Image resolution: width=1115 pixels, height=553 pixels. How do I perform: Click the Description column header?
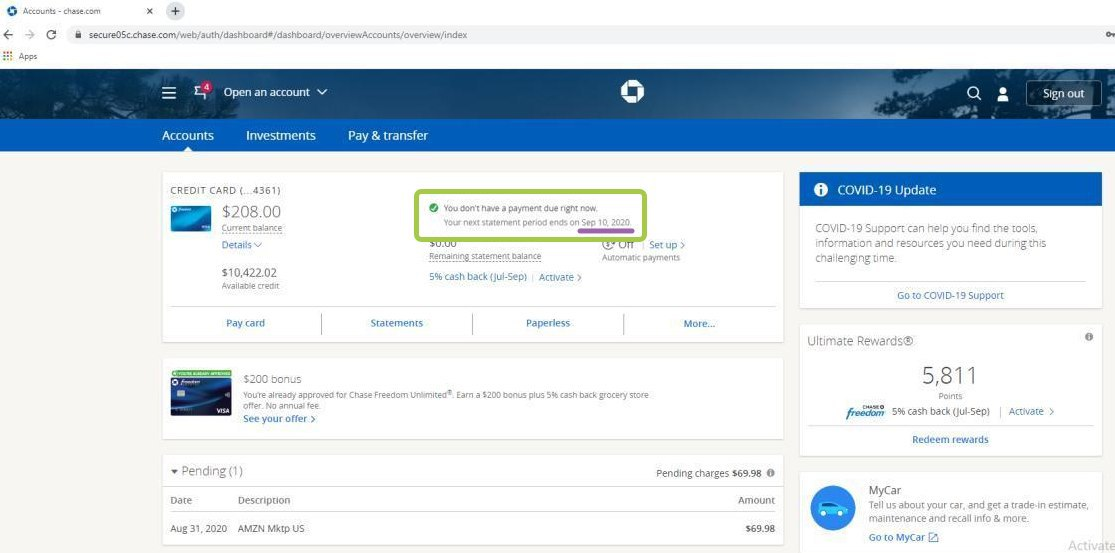[264, 500]
